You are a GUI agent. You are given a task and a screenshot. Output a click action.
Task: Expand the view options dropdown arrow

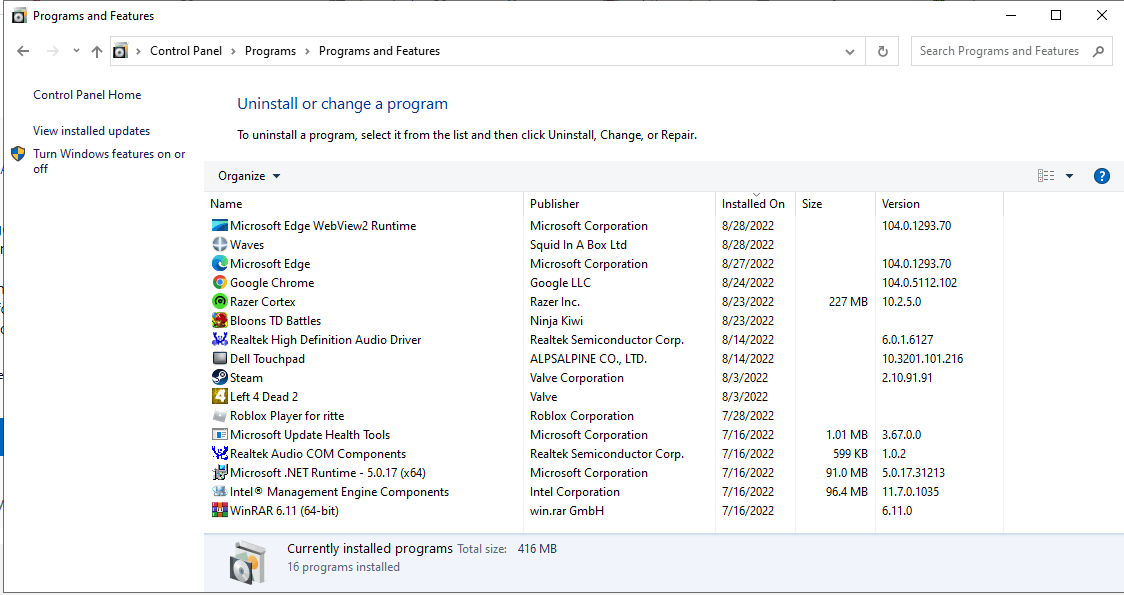(1069, 176)
